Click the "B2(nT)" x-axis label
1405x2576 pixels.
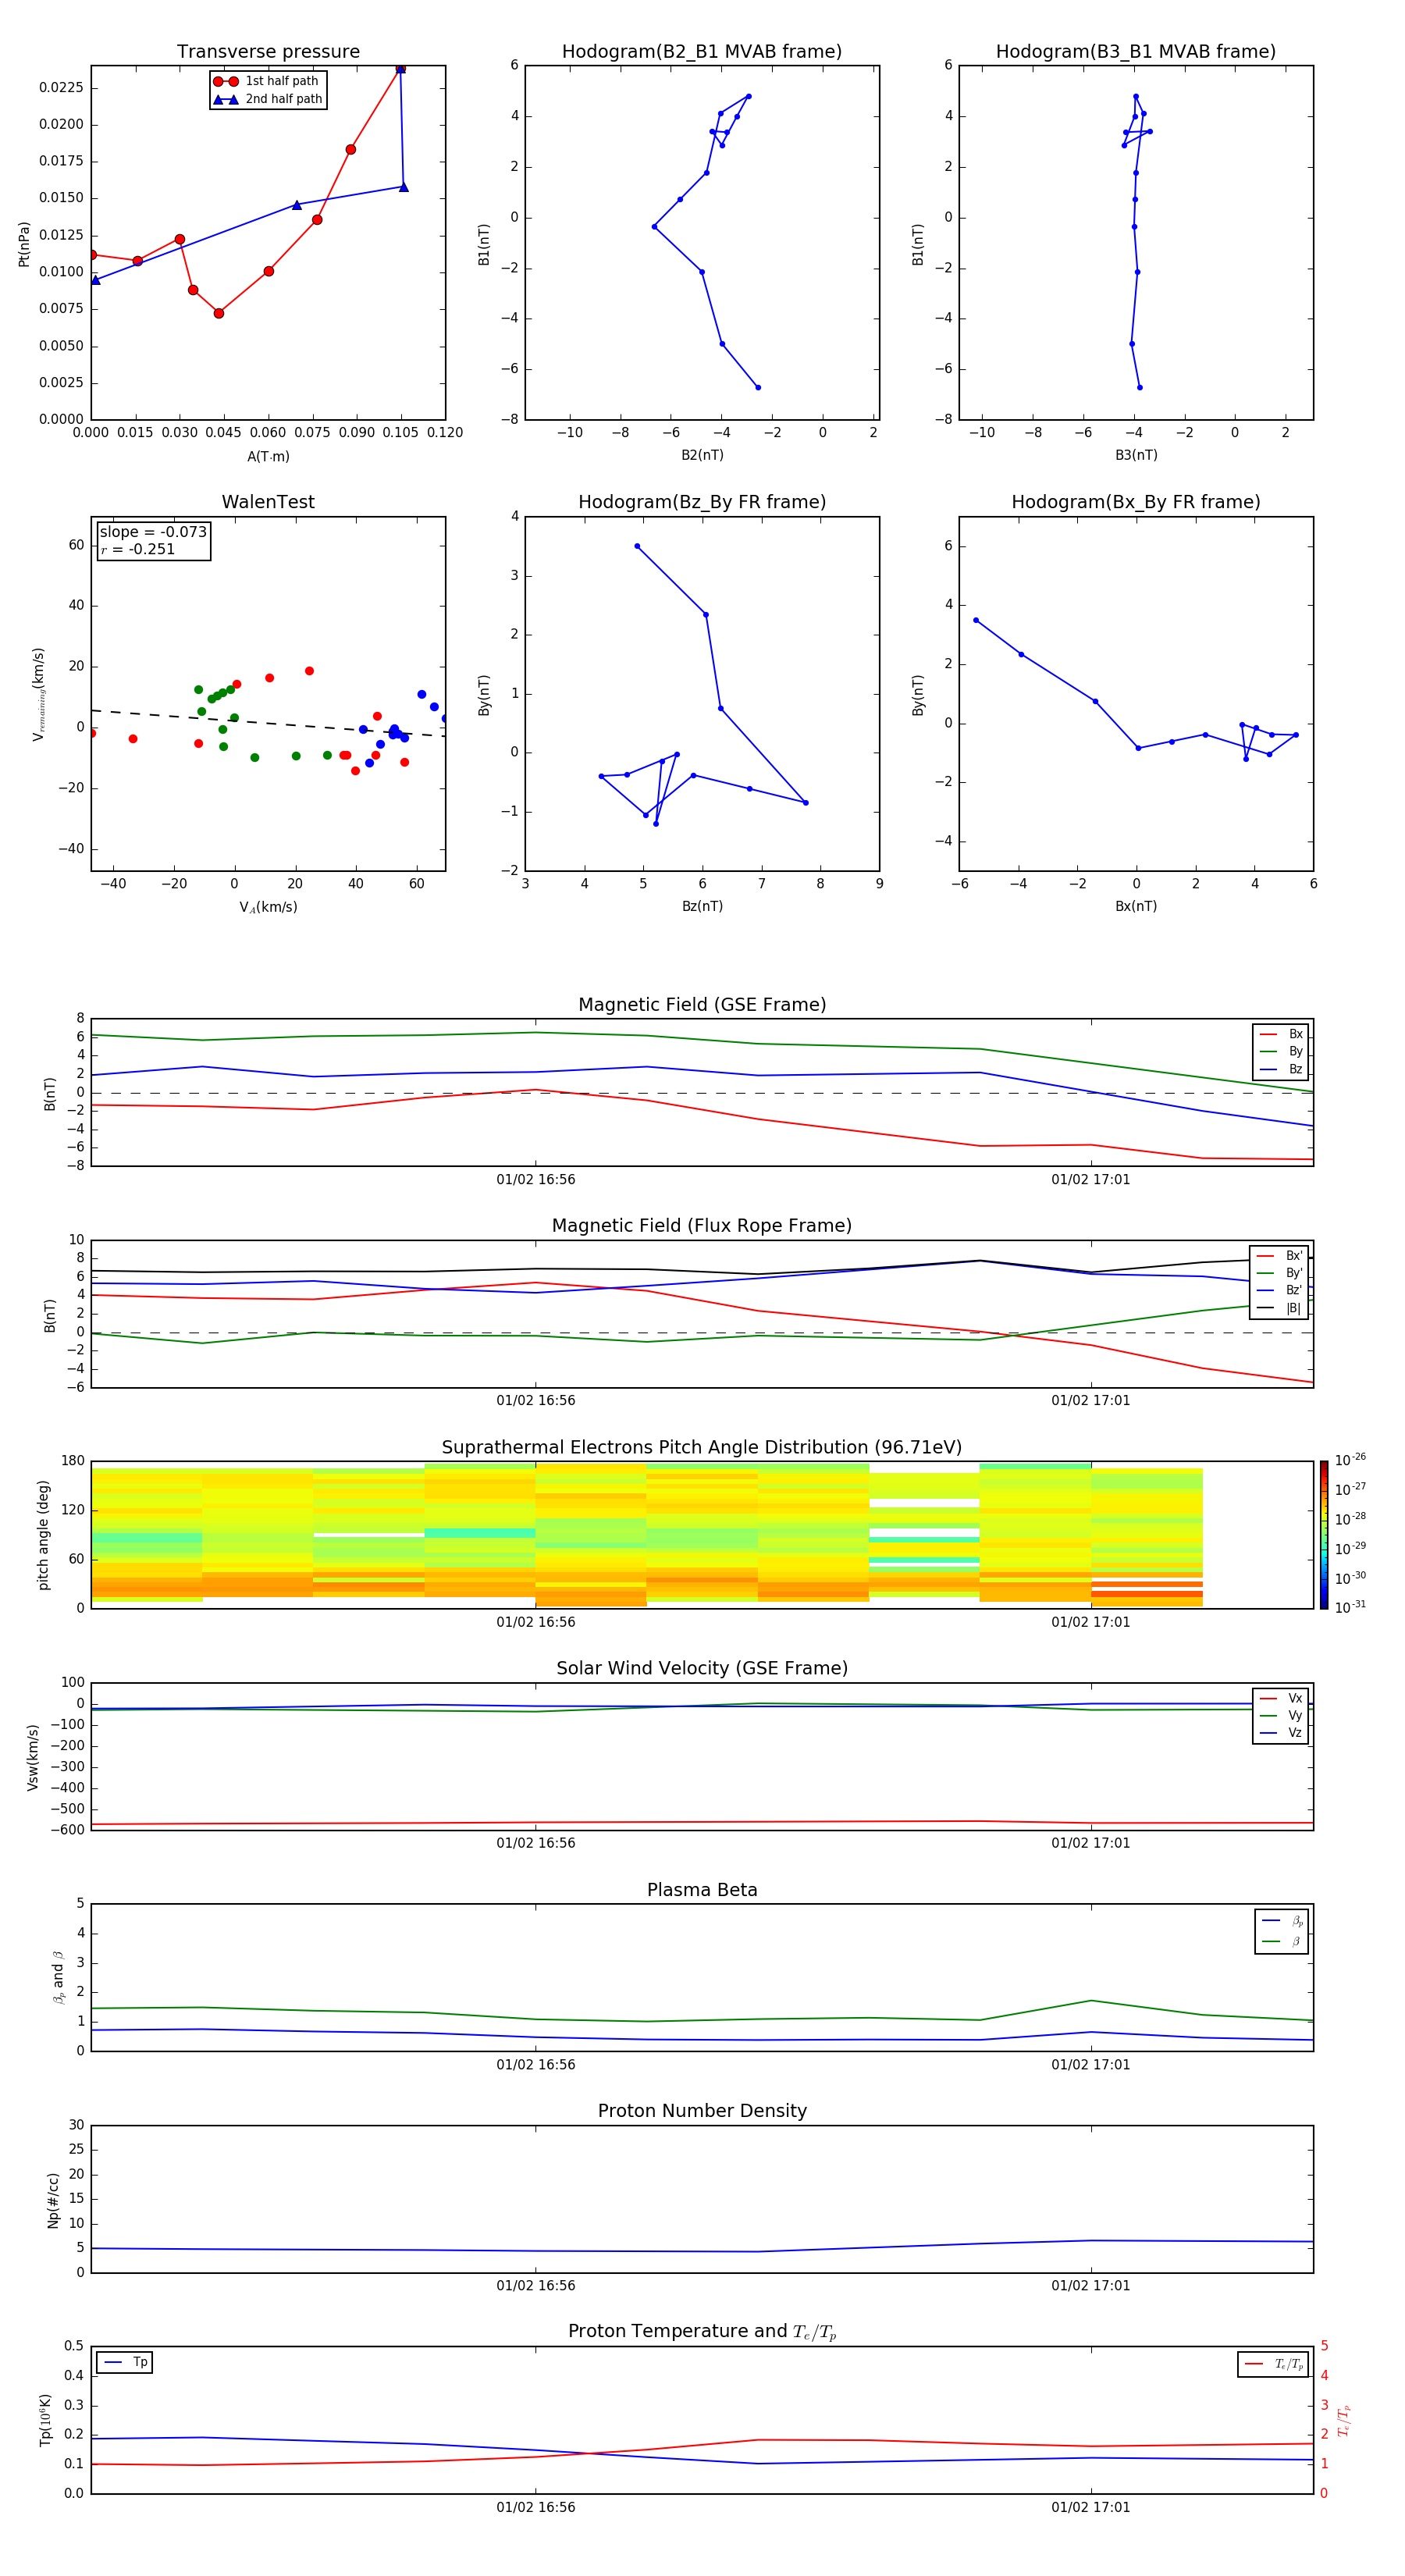point(702,455)
